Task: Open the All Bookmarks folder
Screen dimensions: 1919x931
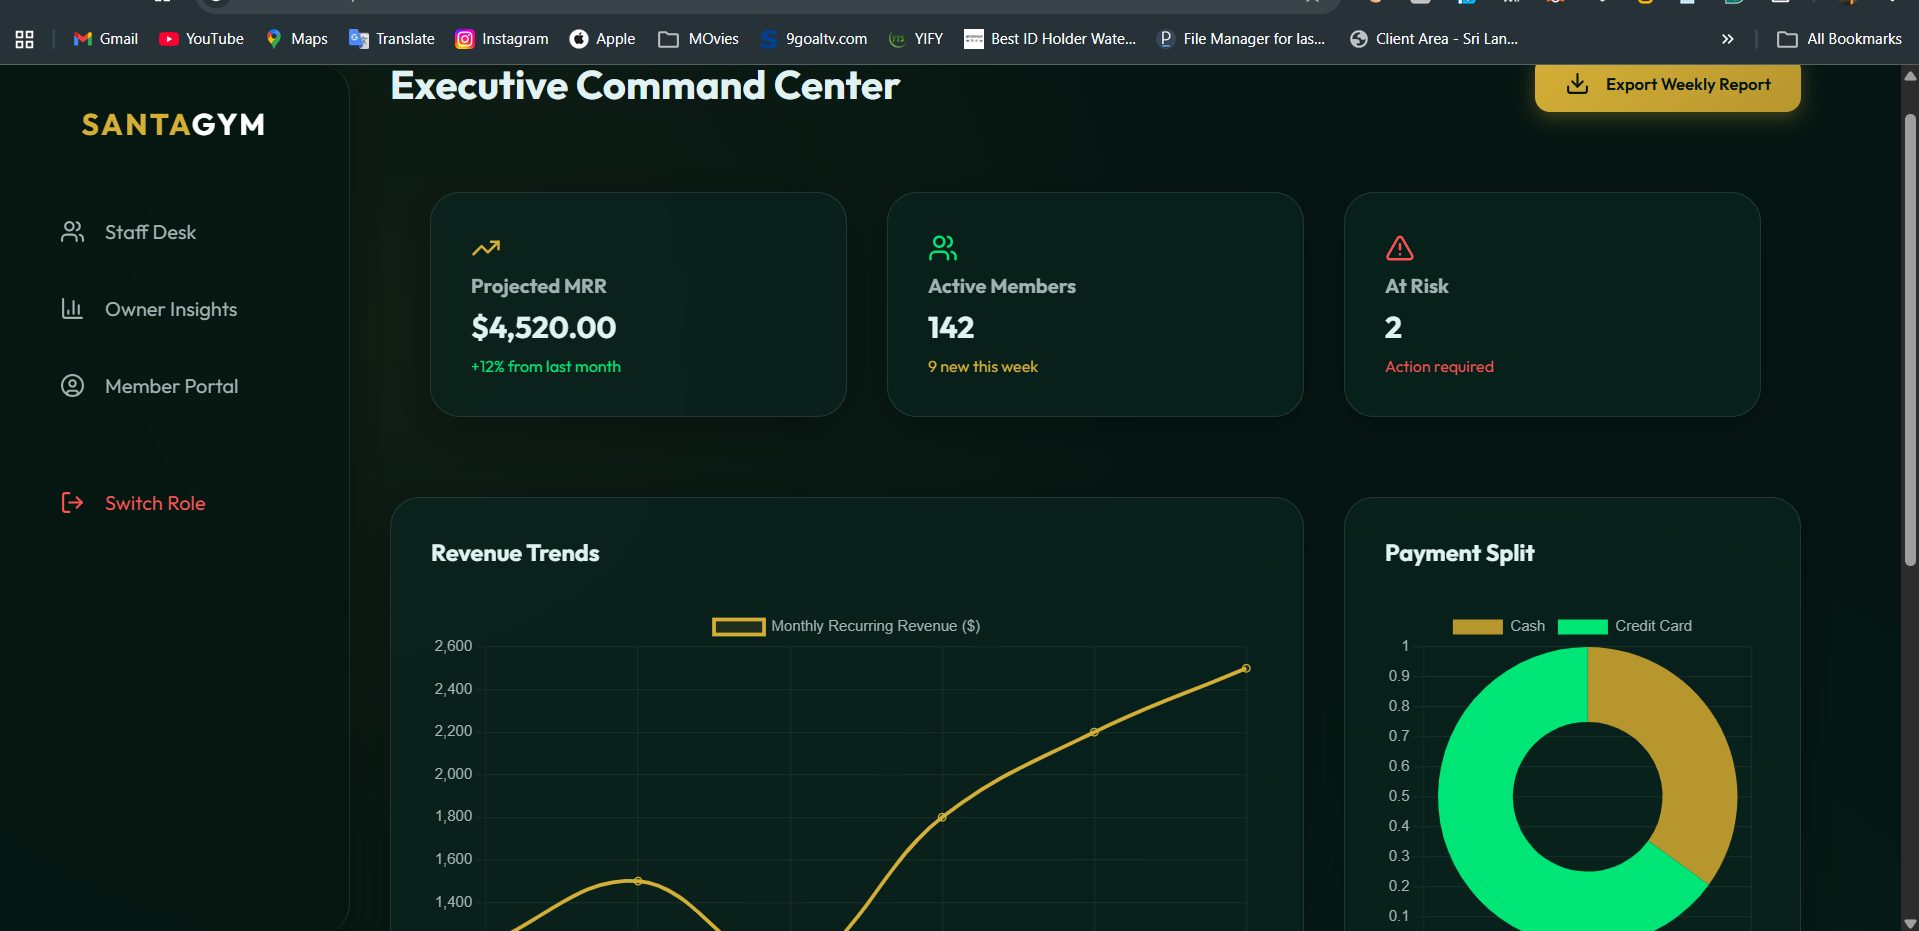Action: click(1840, 39)
